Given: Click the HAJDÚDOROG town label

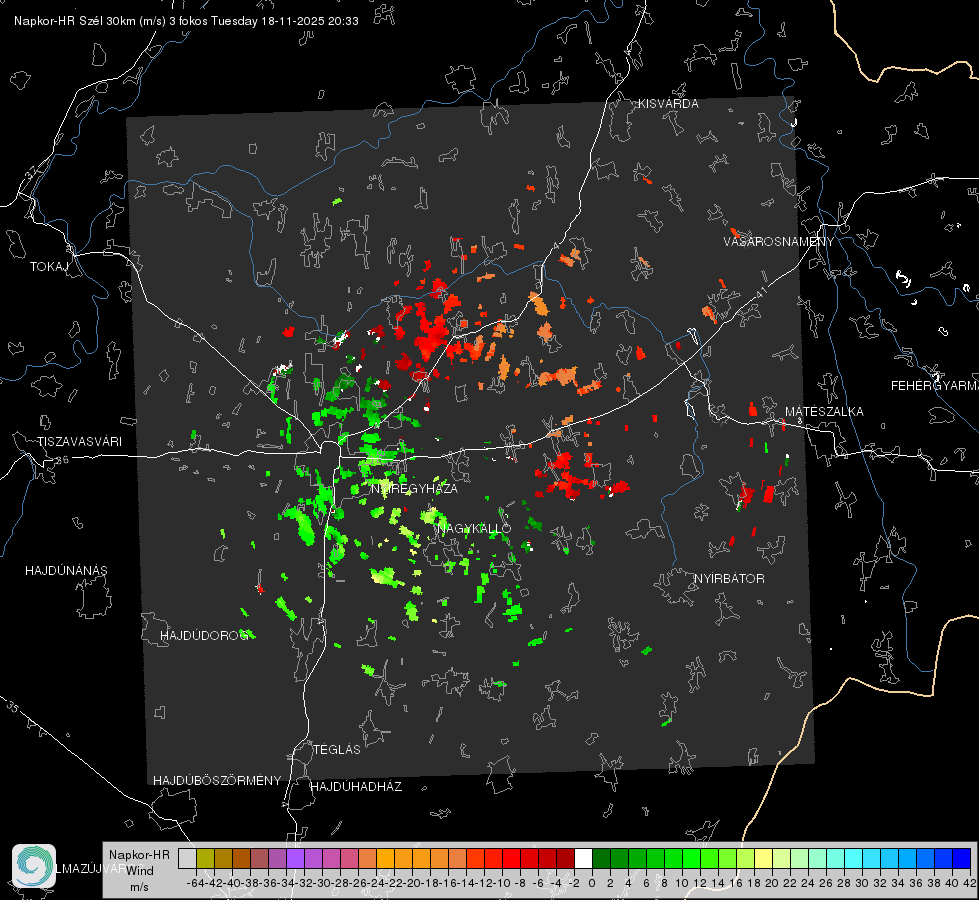Looking at the screenshot, I should tap(204, 635).
